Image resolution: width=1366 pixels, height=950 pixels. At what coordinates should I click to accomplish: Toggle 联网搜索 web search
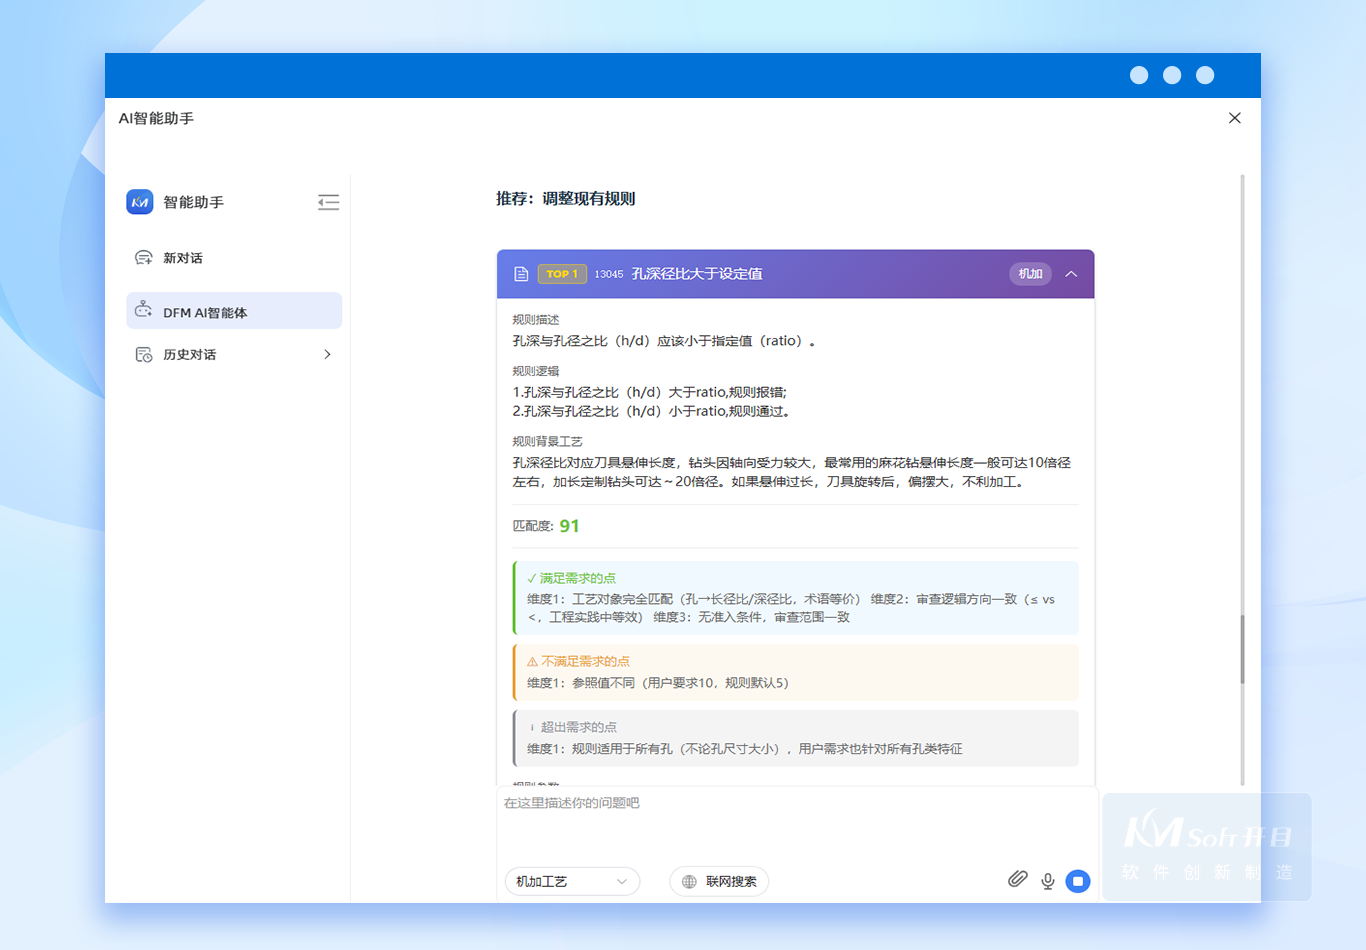(x=719, y=881)
